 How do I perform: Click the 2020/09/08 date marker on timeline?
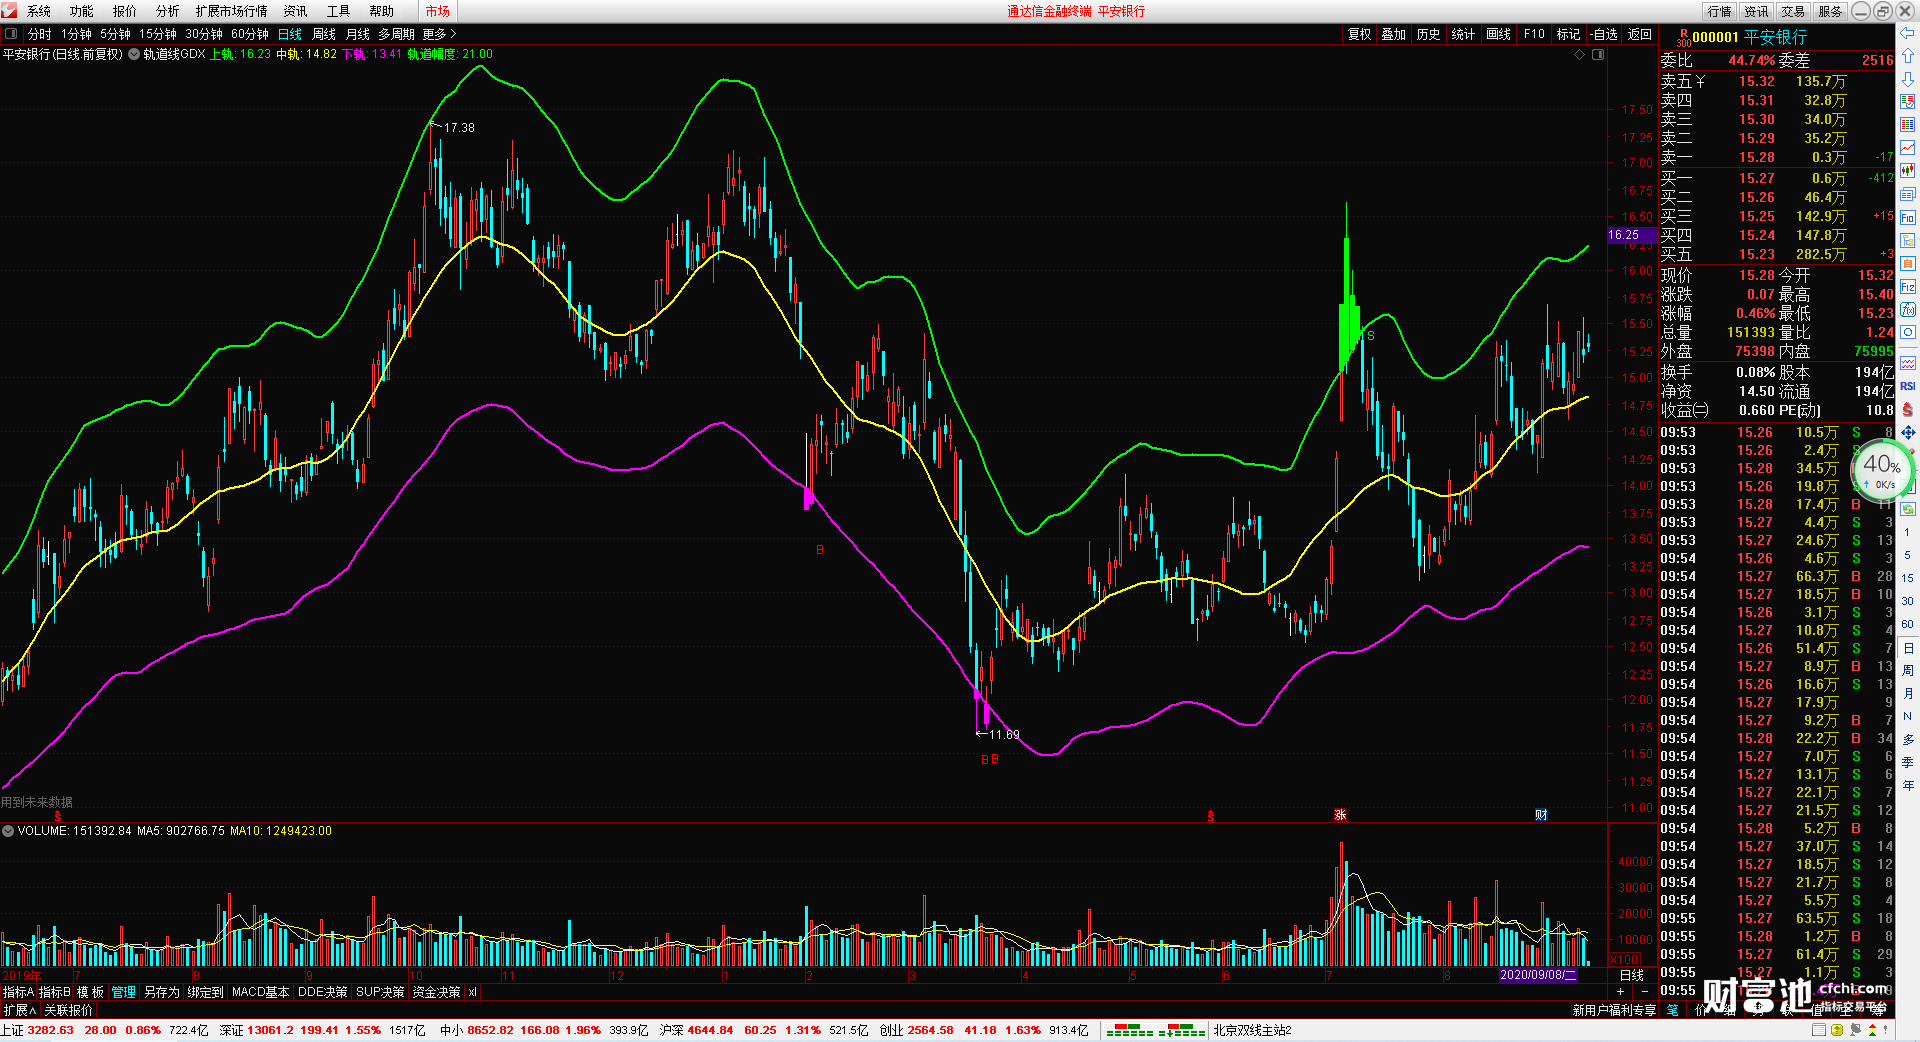[x=1538, y=975]
